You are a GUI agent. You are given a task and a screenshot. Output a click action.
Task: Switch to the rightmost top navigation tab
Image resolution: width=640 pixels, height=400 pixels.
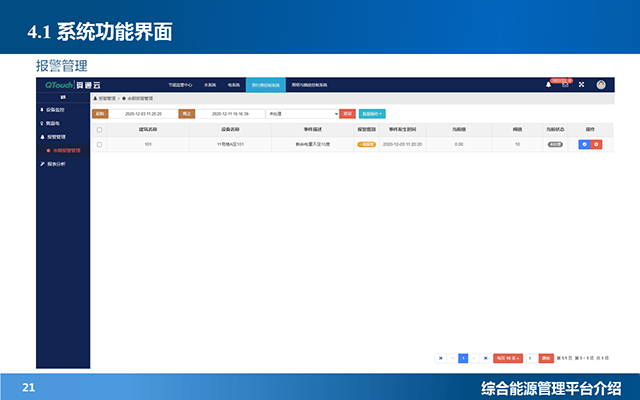pos(309,85)
